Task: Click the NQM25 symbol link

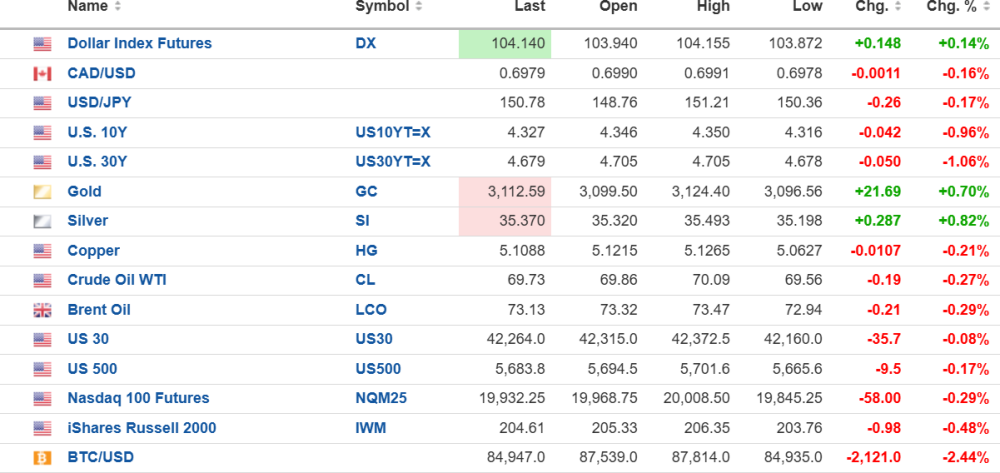Action: (381, 399)
